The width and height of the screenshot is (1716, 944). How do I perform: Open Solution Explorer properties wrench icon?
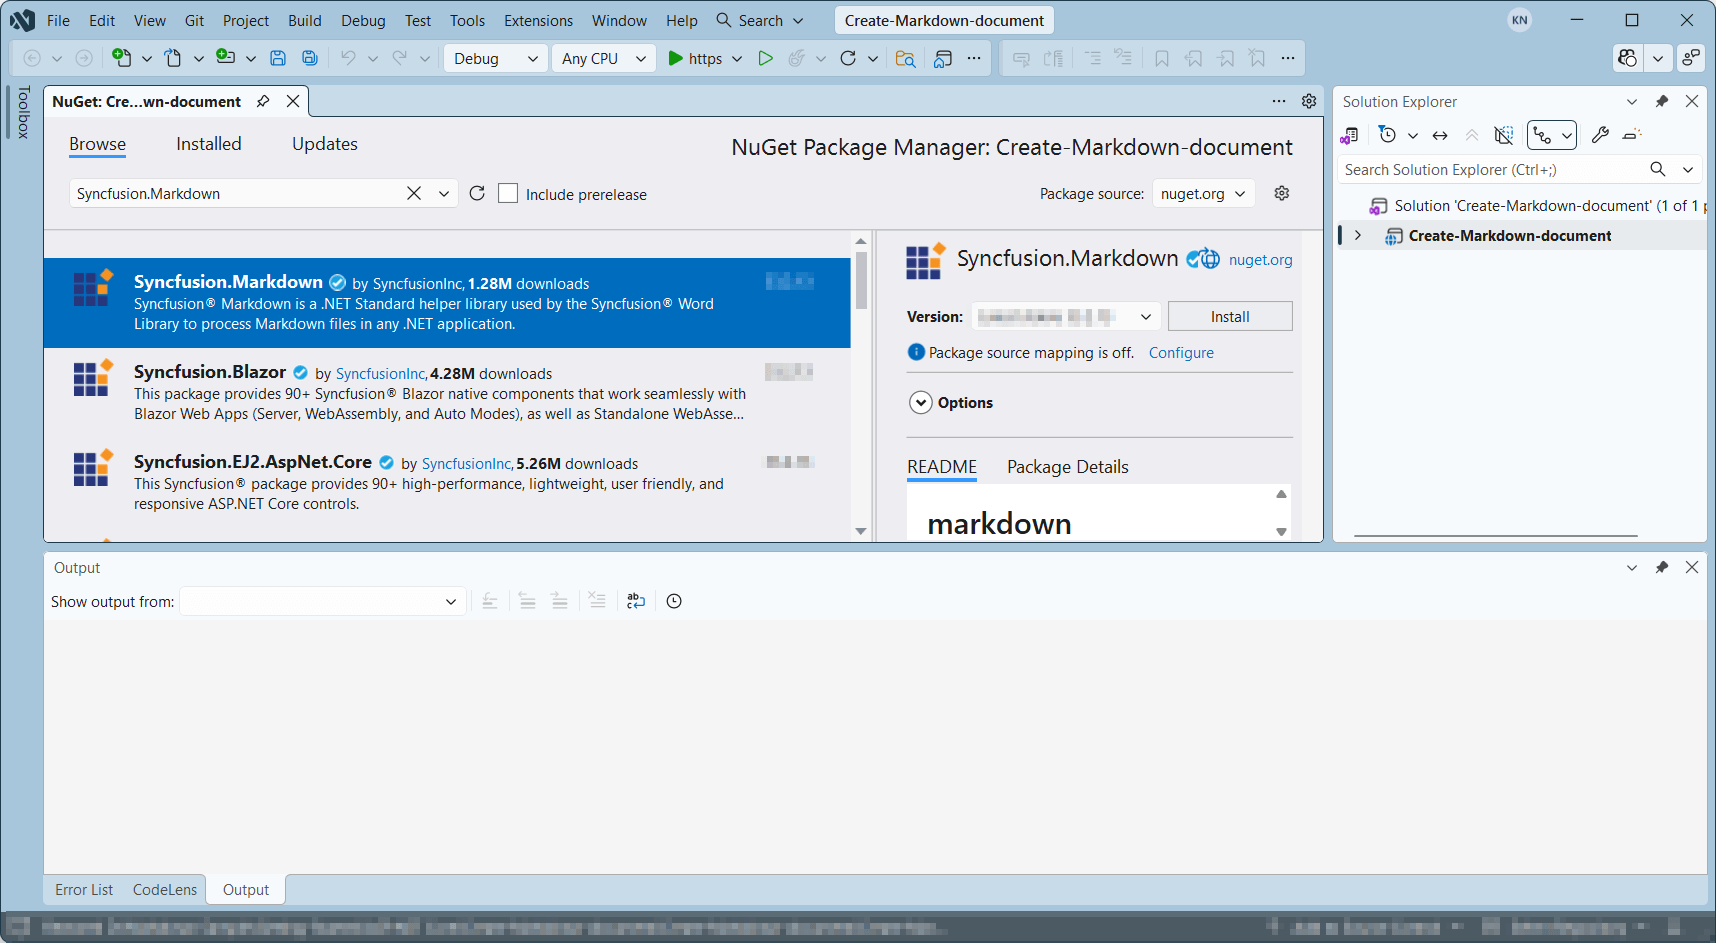pyautogui.click(x=1600, y=135)
